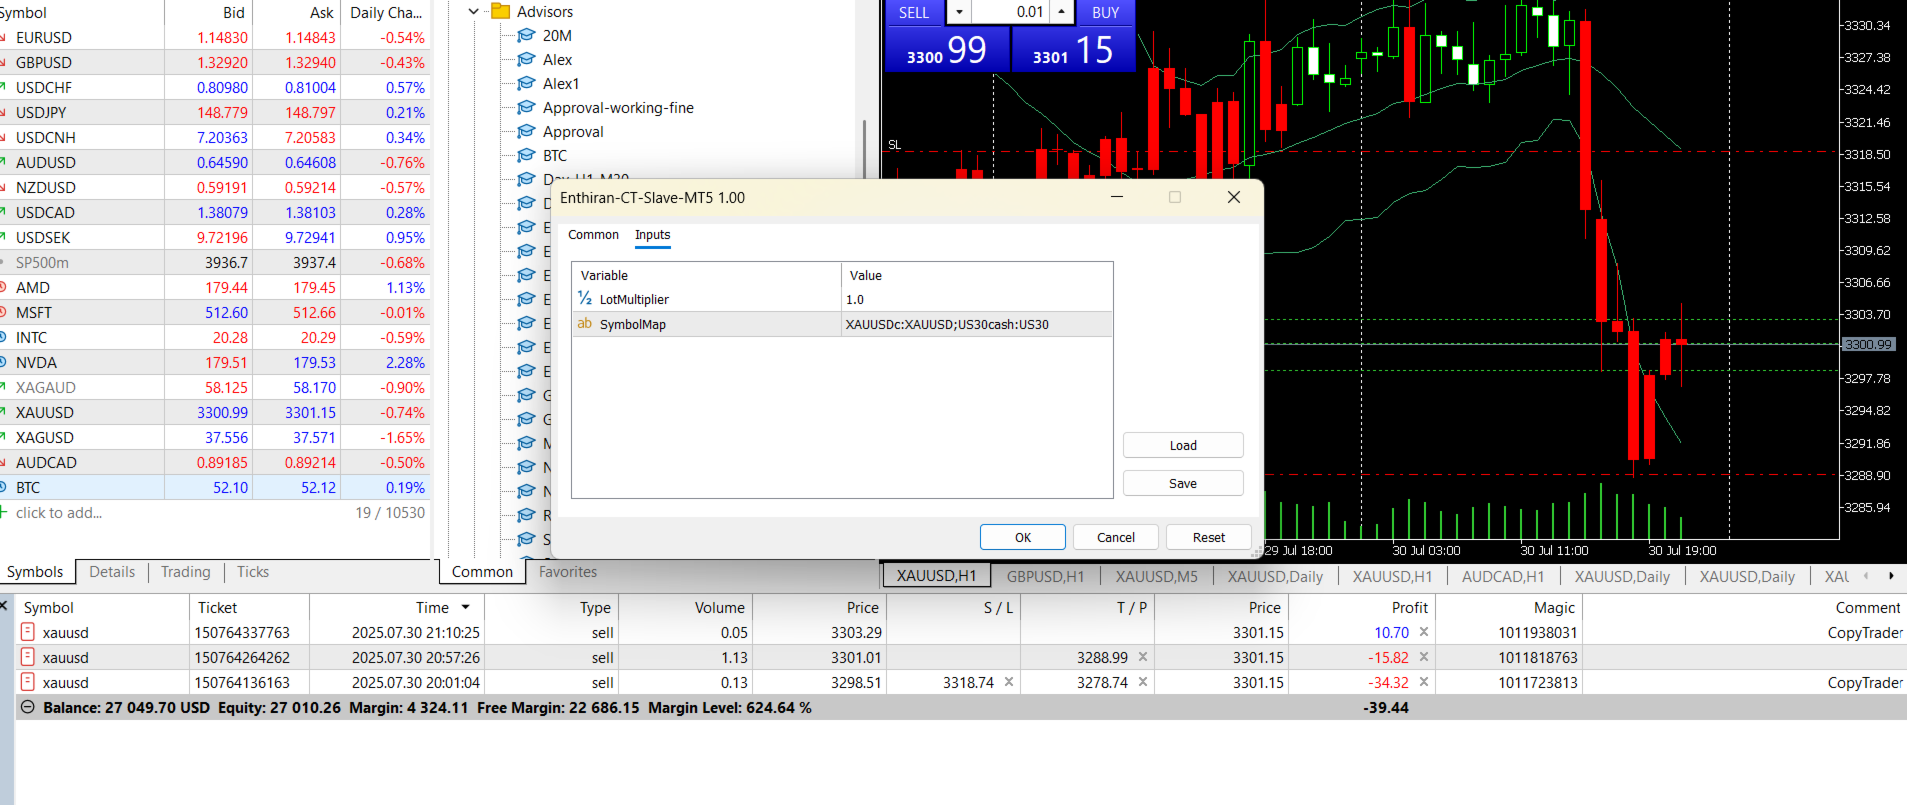Collapse the balance summary row

[28, 707]
